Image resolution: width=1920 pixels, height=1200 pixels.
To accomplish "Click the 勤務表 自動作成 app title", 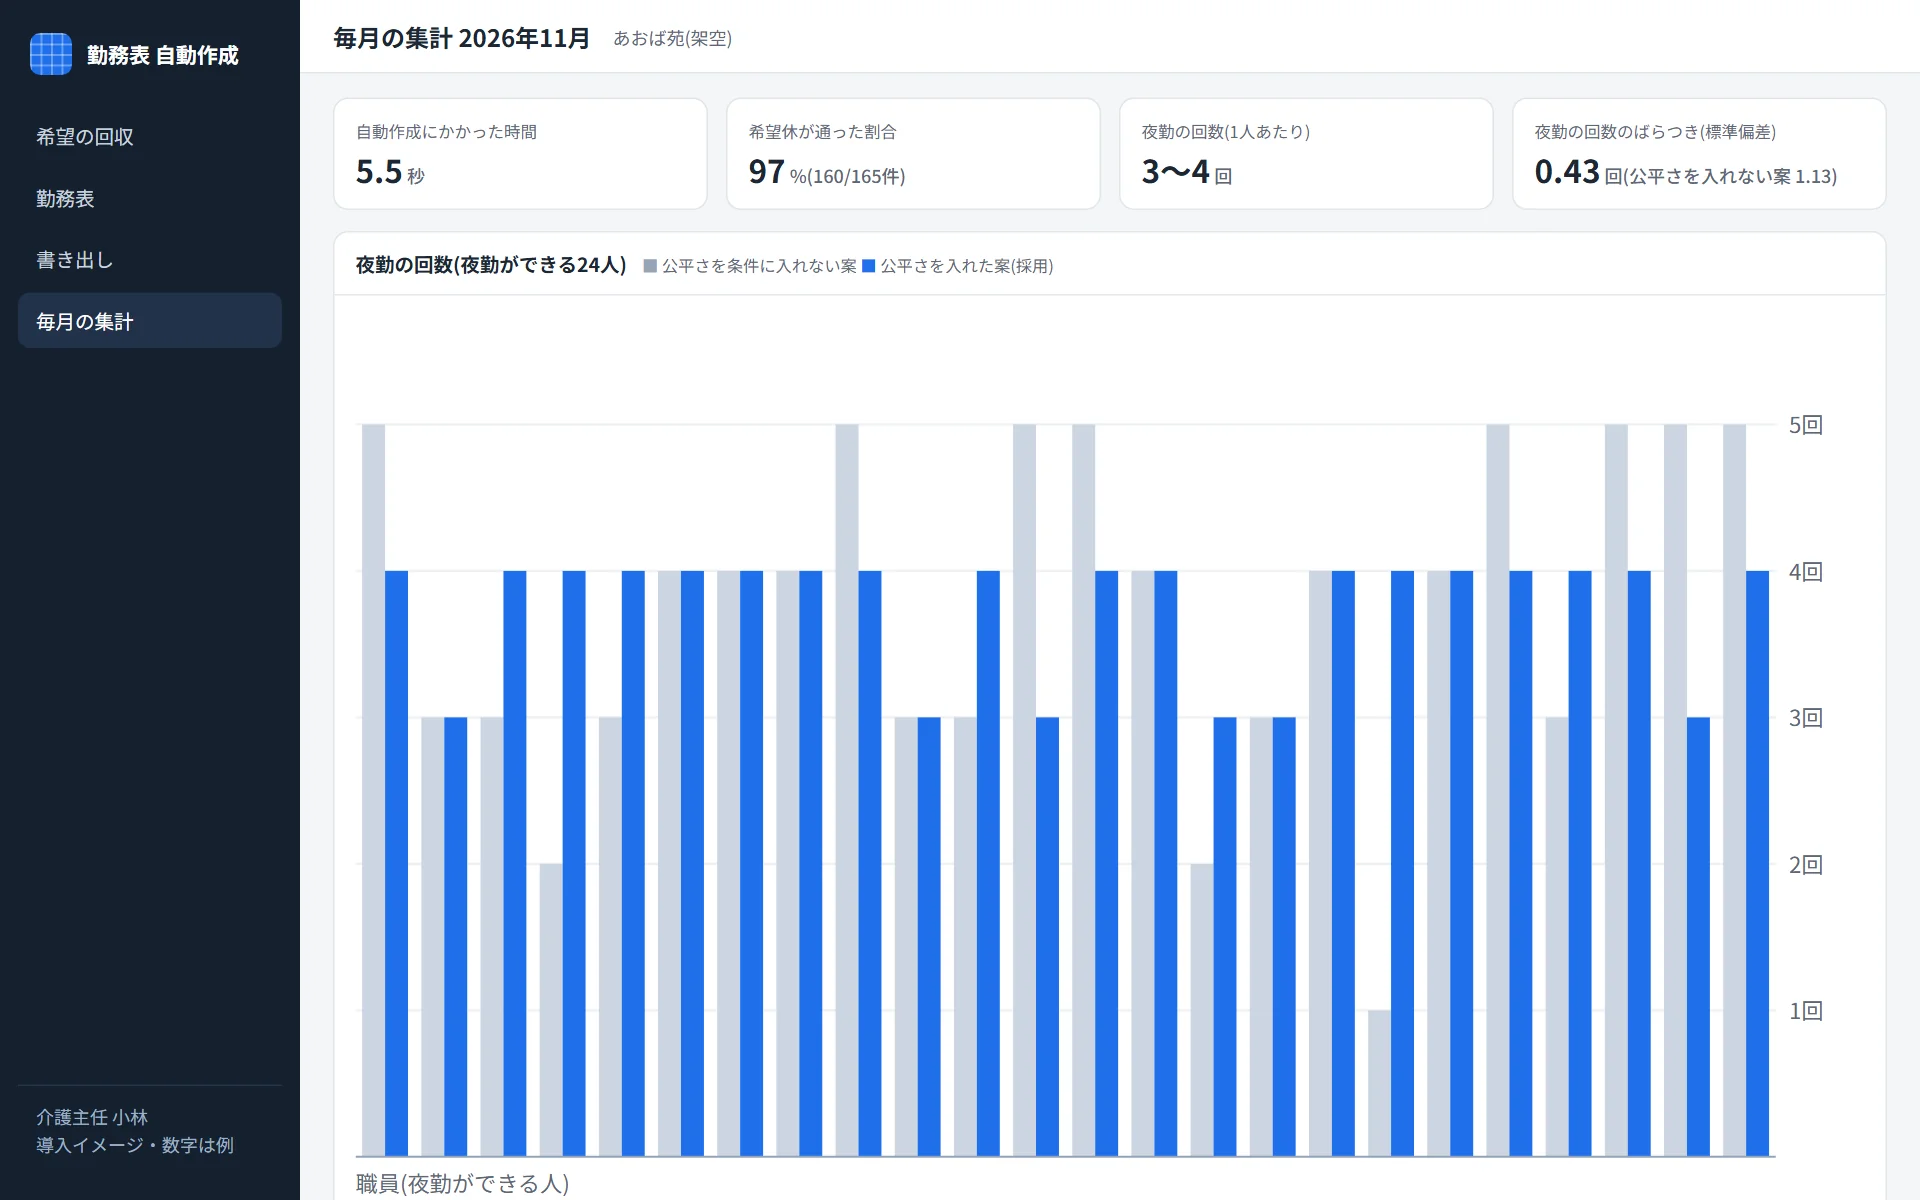I will click(x=163, y=55).
